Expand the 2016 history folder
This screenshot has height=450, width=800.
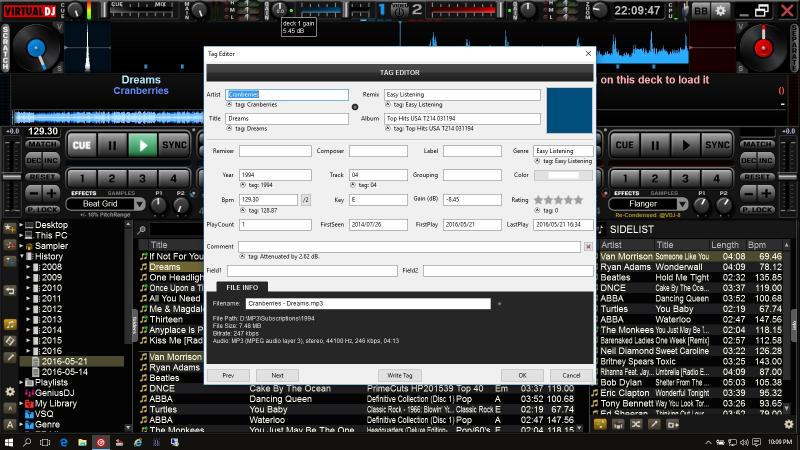coord(29,351)
